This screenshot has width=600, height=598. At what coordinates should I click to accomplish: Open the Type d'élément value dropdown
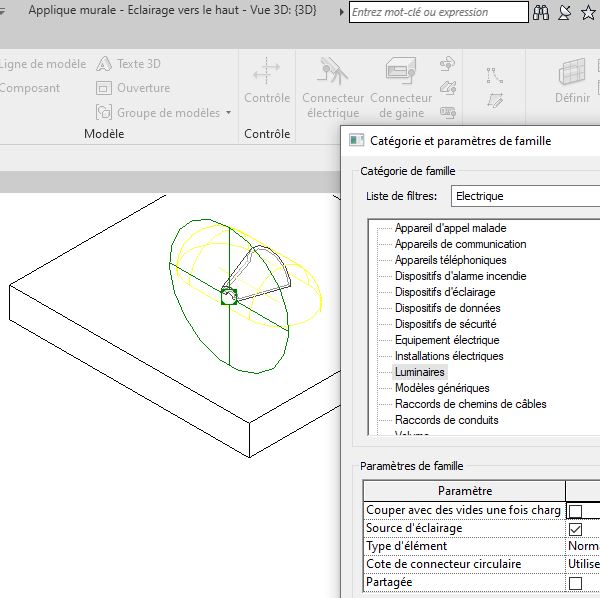click(x=583, y=547)
